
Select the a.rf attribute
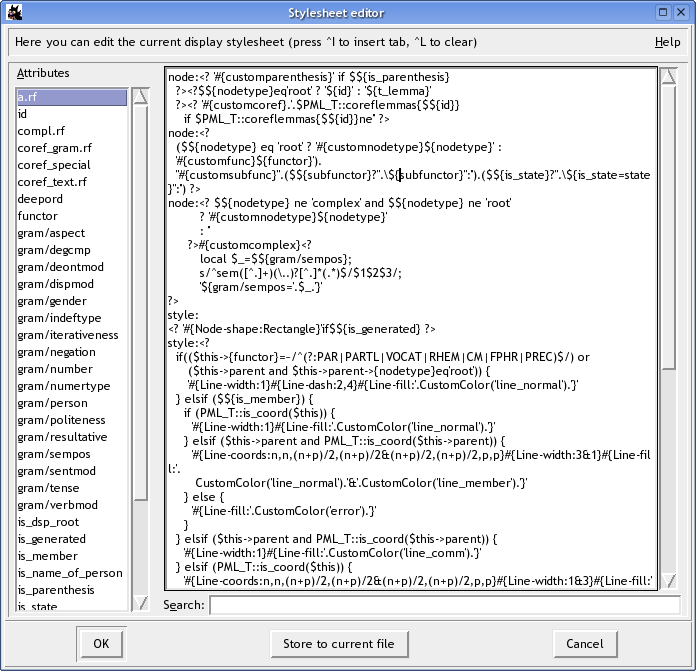coord(72,97)
